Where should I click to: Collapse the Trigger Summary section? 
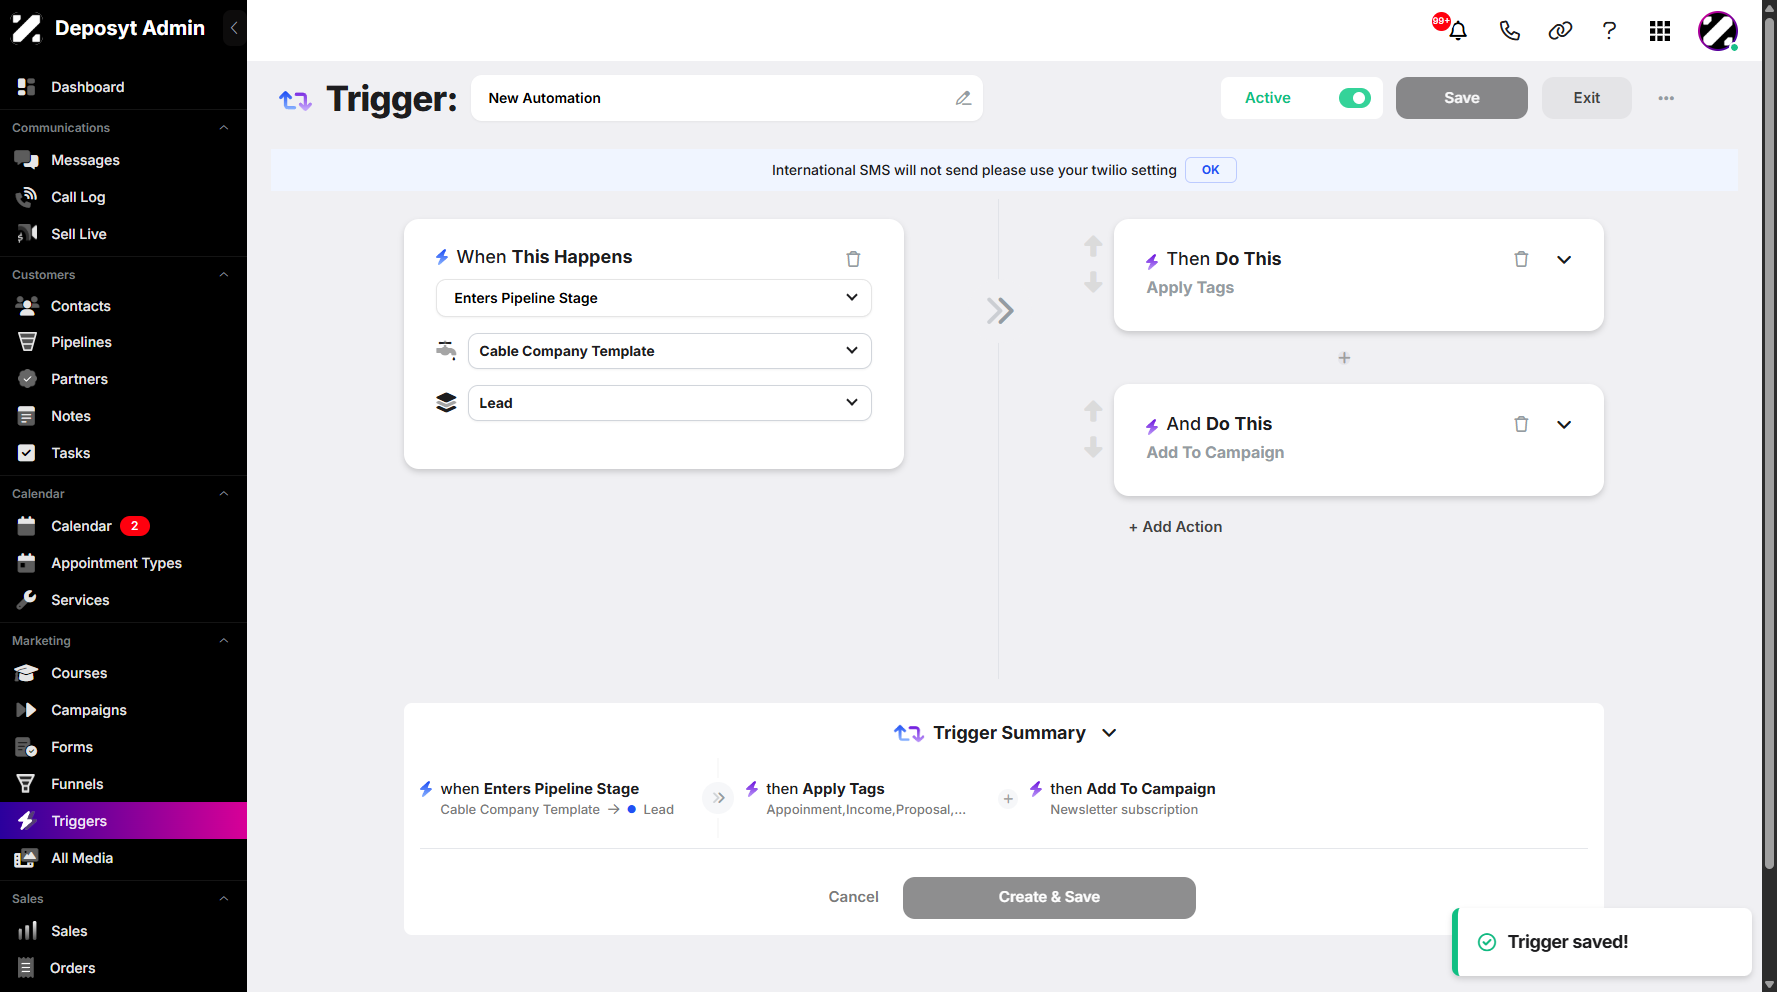click(x=1109, y=733)
